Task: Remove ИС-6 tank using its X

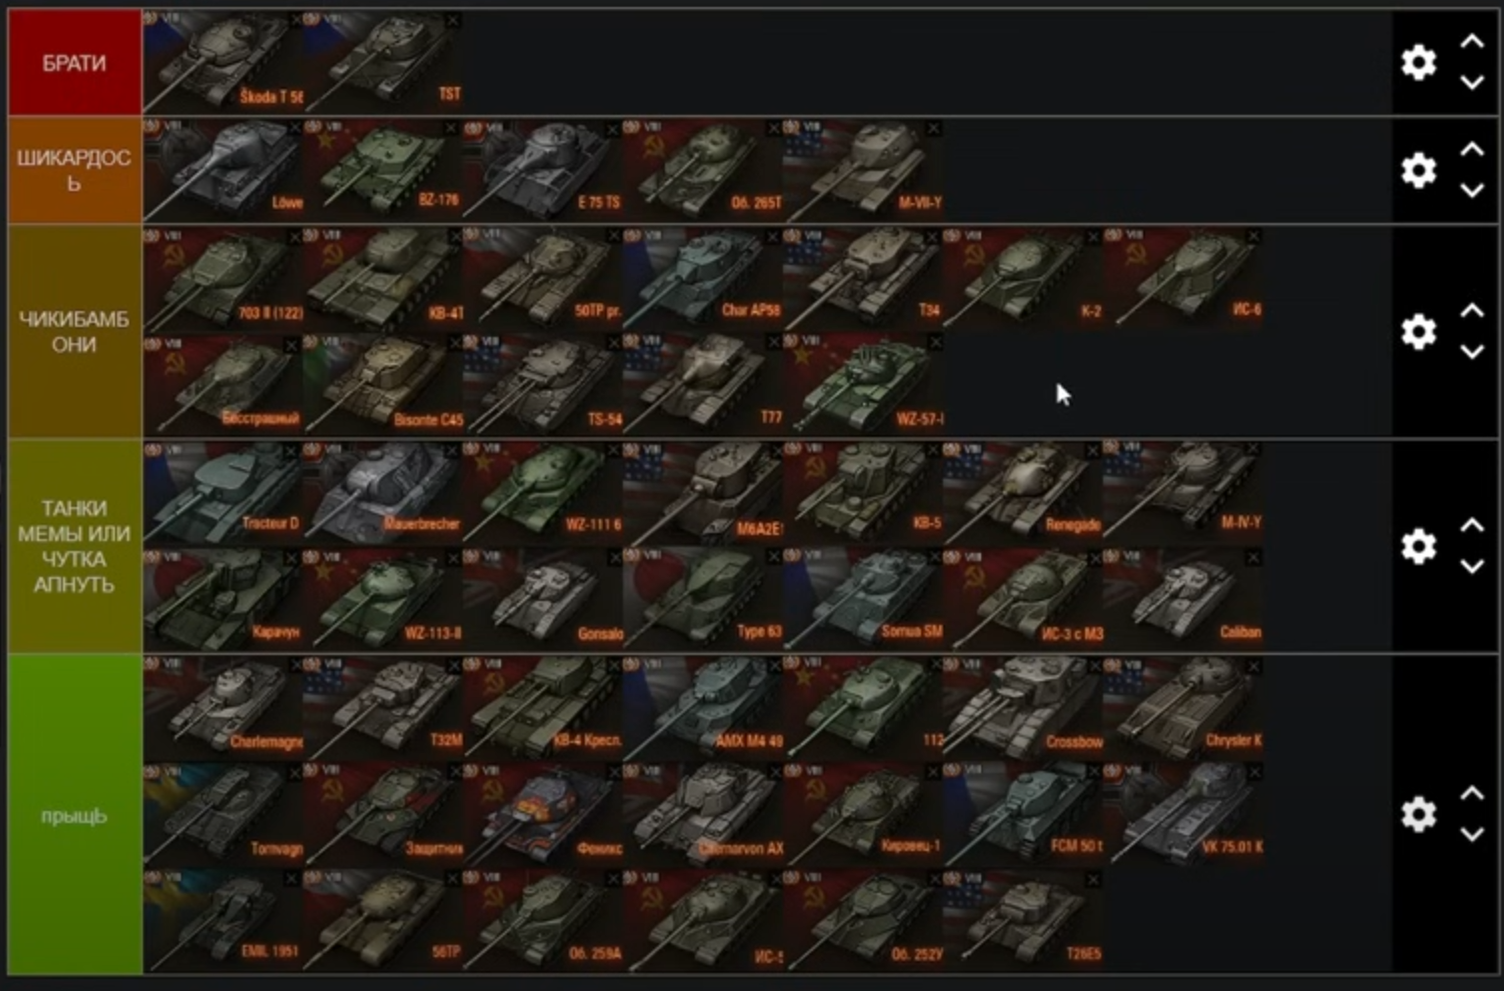Action: pyautogui.click(x=1253, y=236)
